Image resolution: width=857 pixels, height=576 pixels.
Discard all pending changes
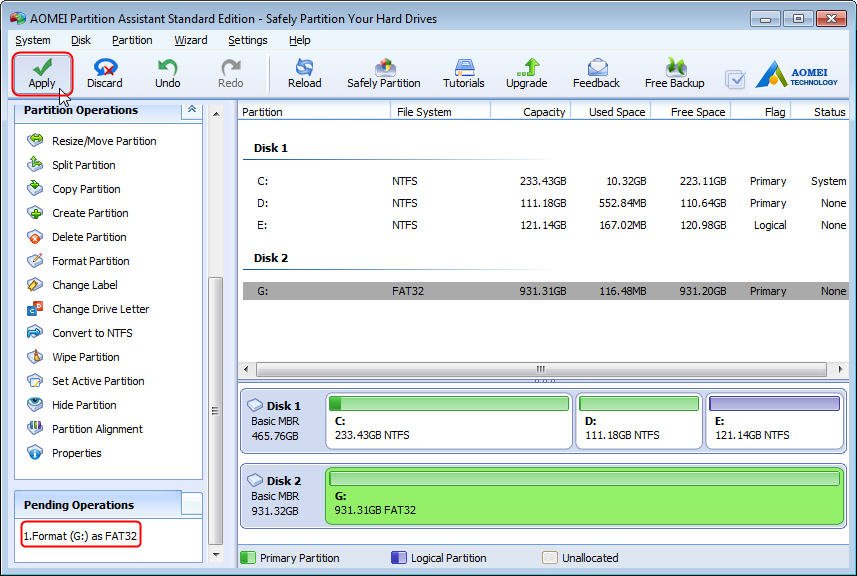pyautogui.click(x=104, y=74)
